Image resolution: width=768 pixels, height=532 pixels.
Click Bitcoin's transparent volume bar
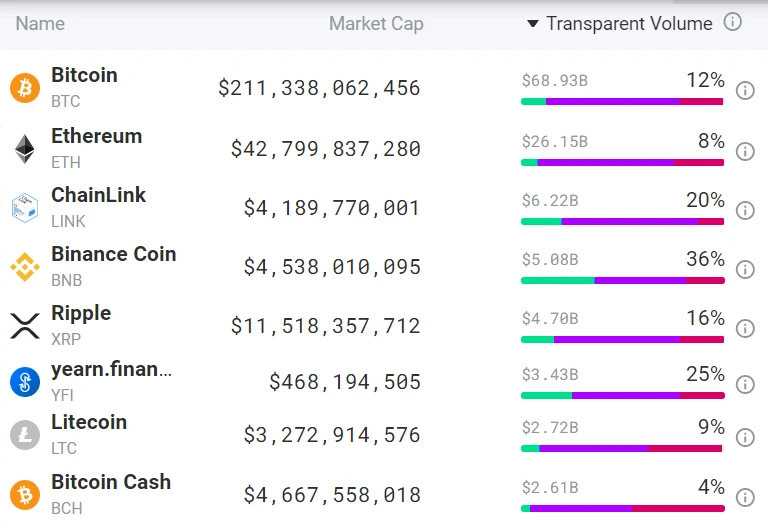(x=622, y=101)
